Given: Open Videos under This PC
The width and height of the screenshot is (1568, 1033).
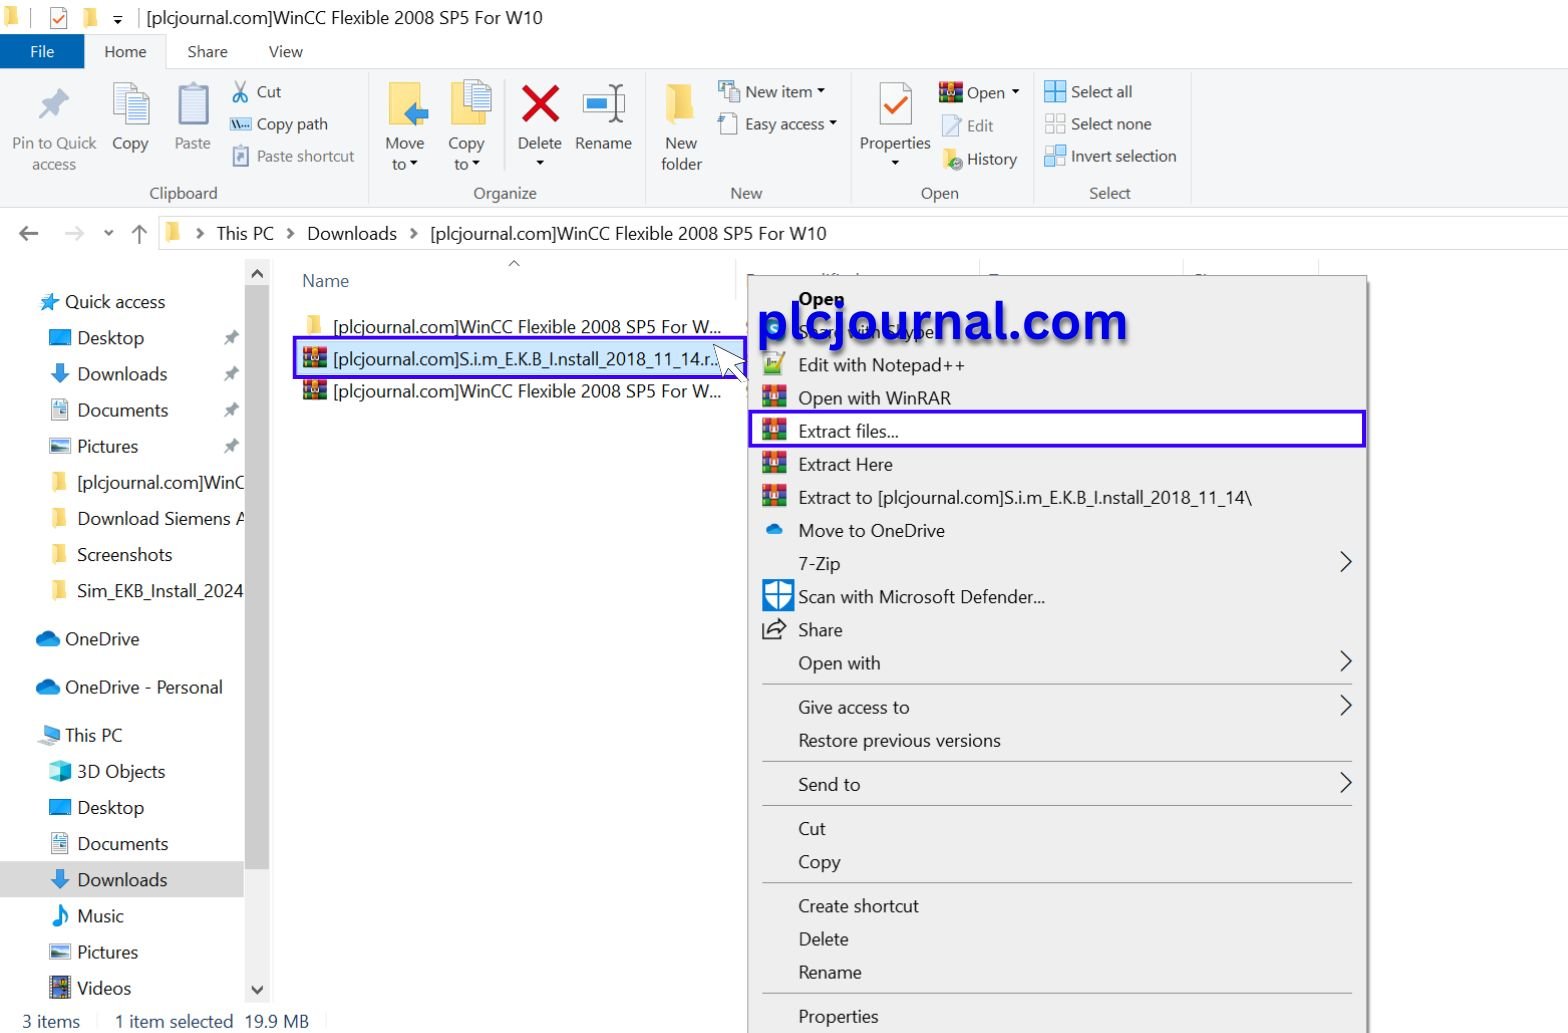Looking at the screenshot, I should (104, 988).
